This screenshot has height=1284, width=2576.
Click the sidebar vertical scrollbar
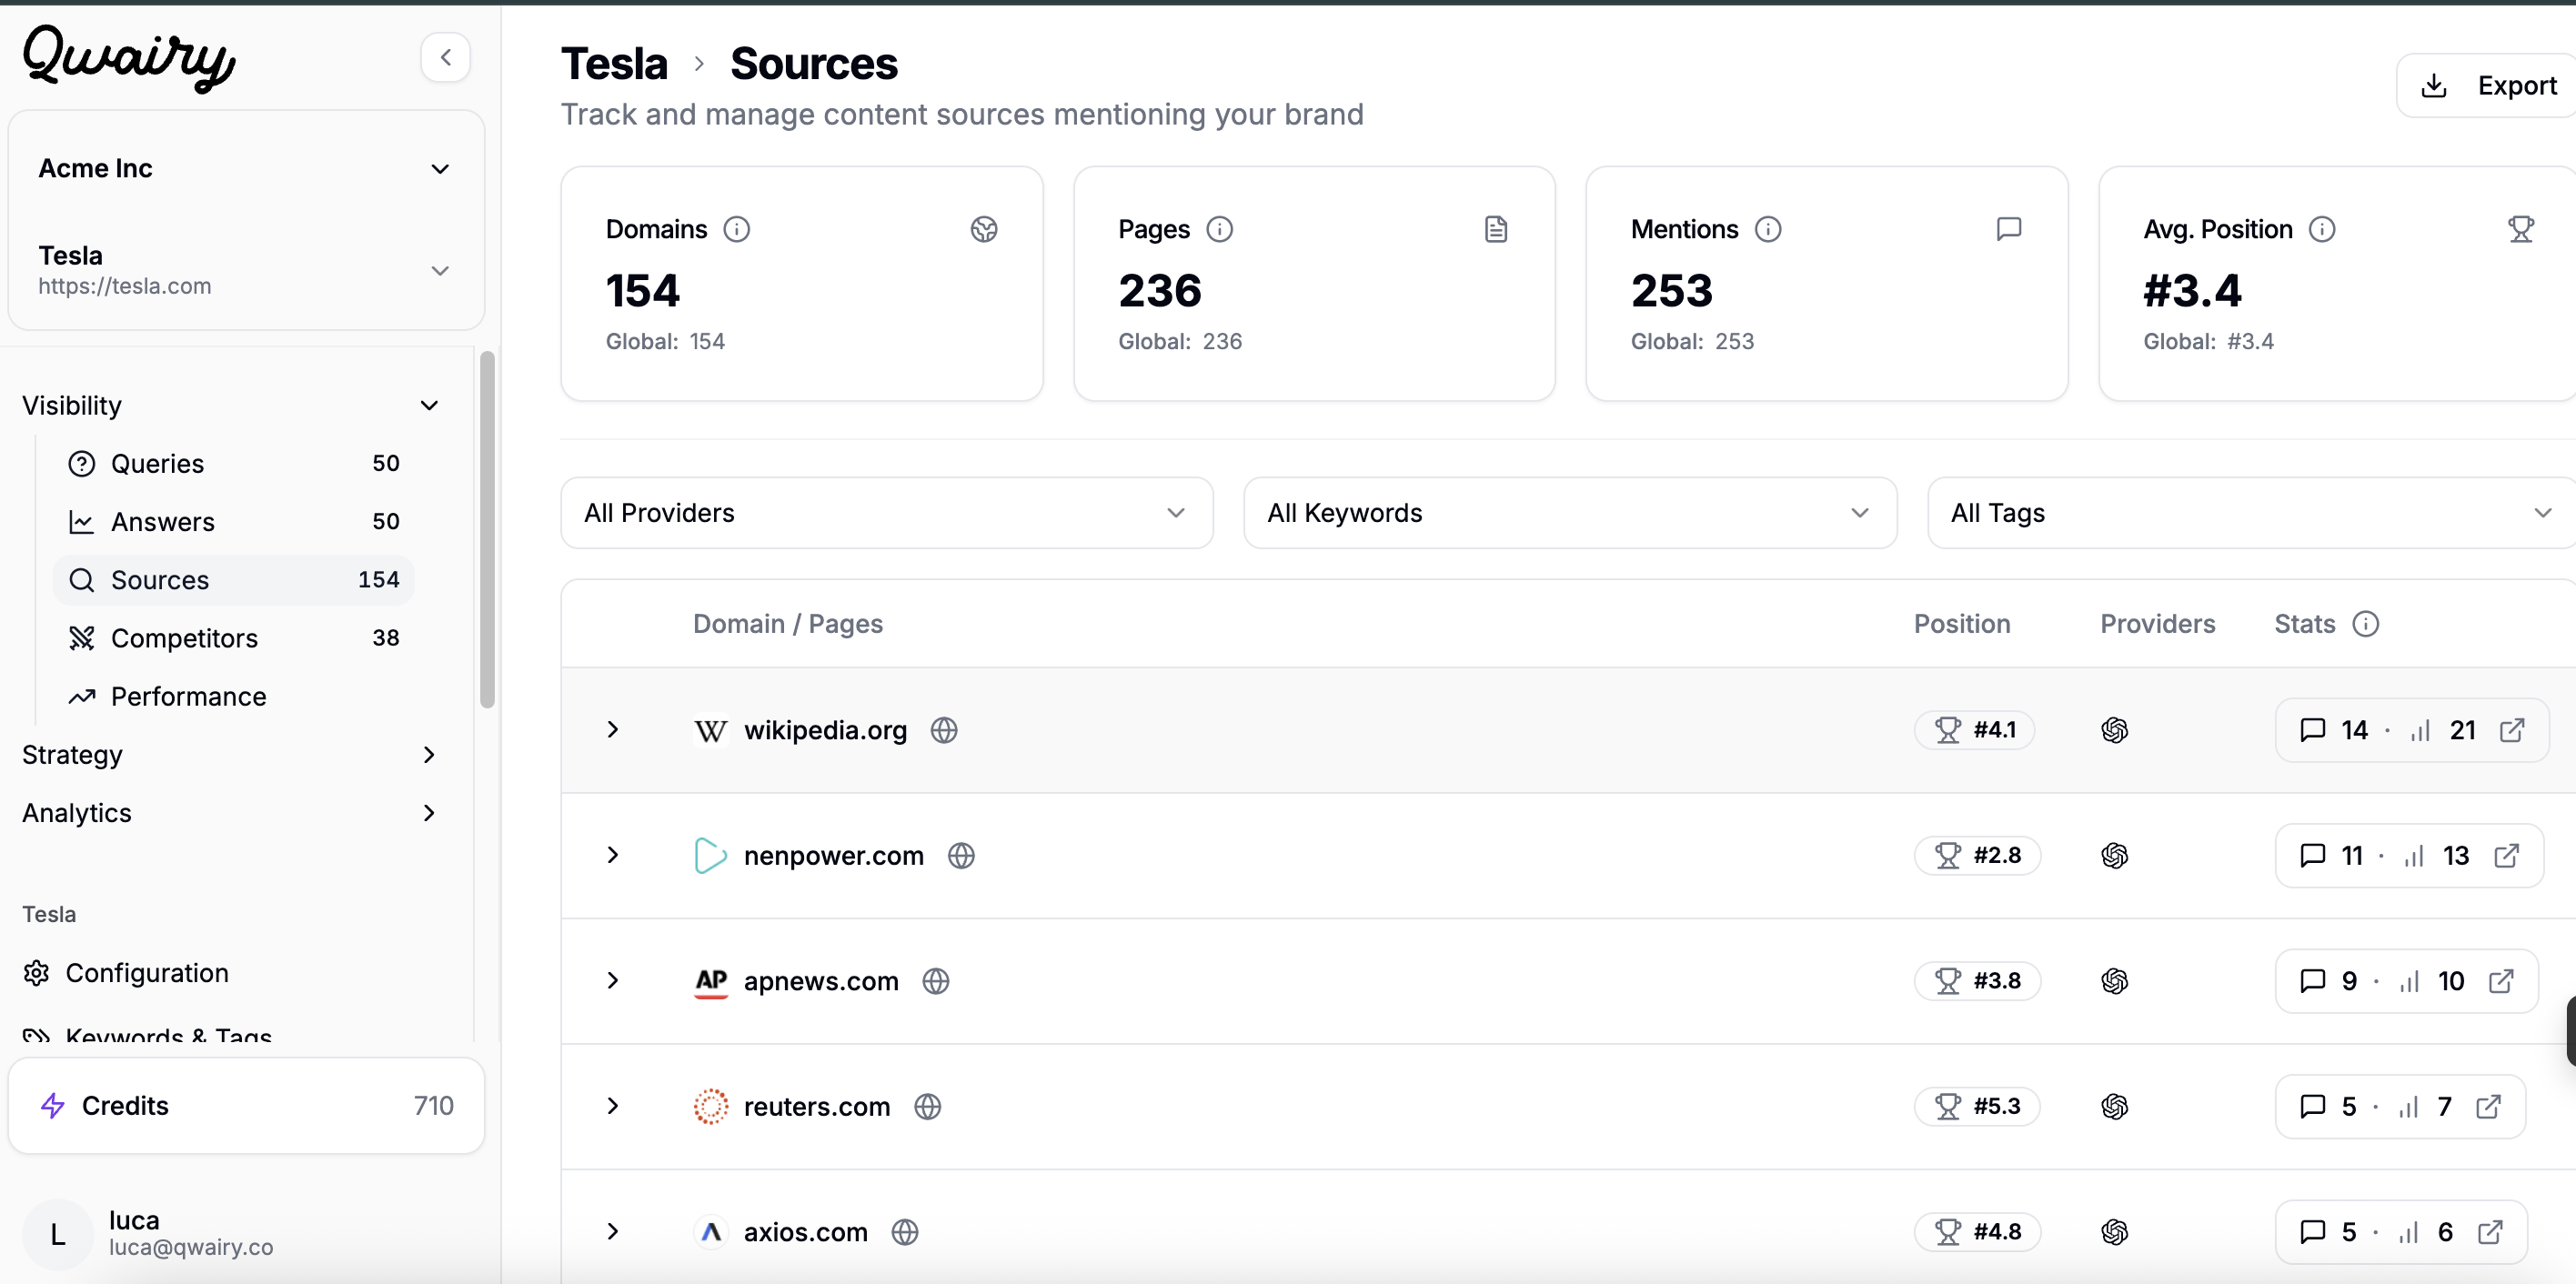click(487, 530)
